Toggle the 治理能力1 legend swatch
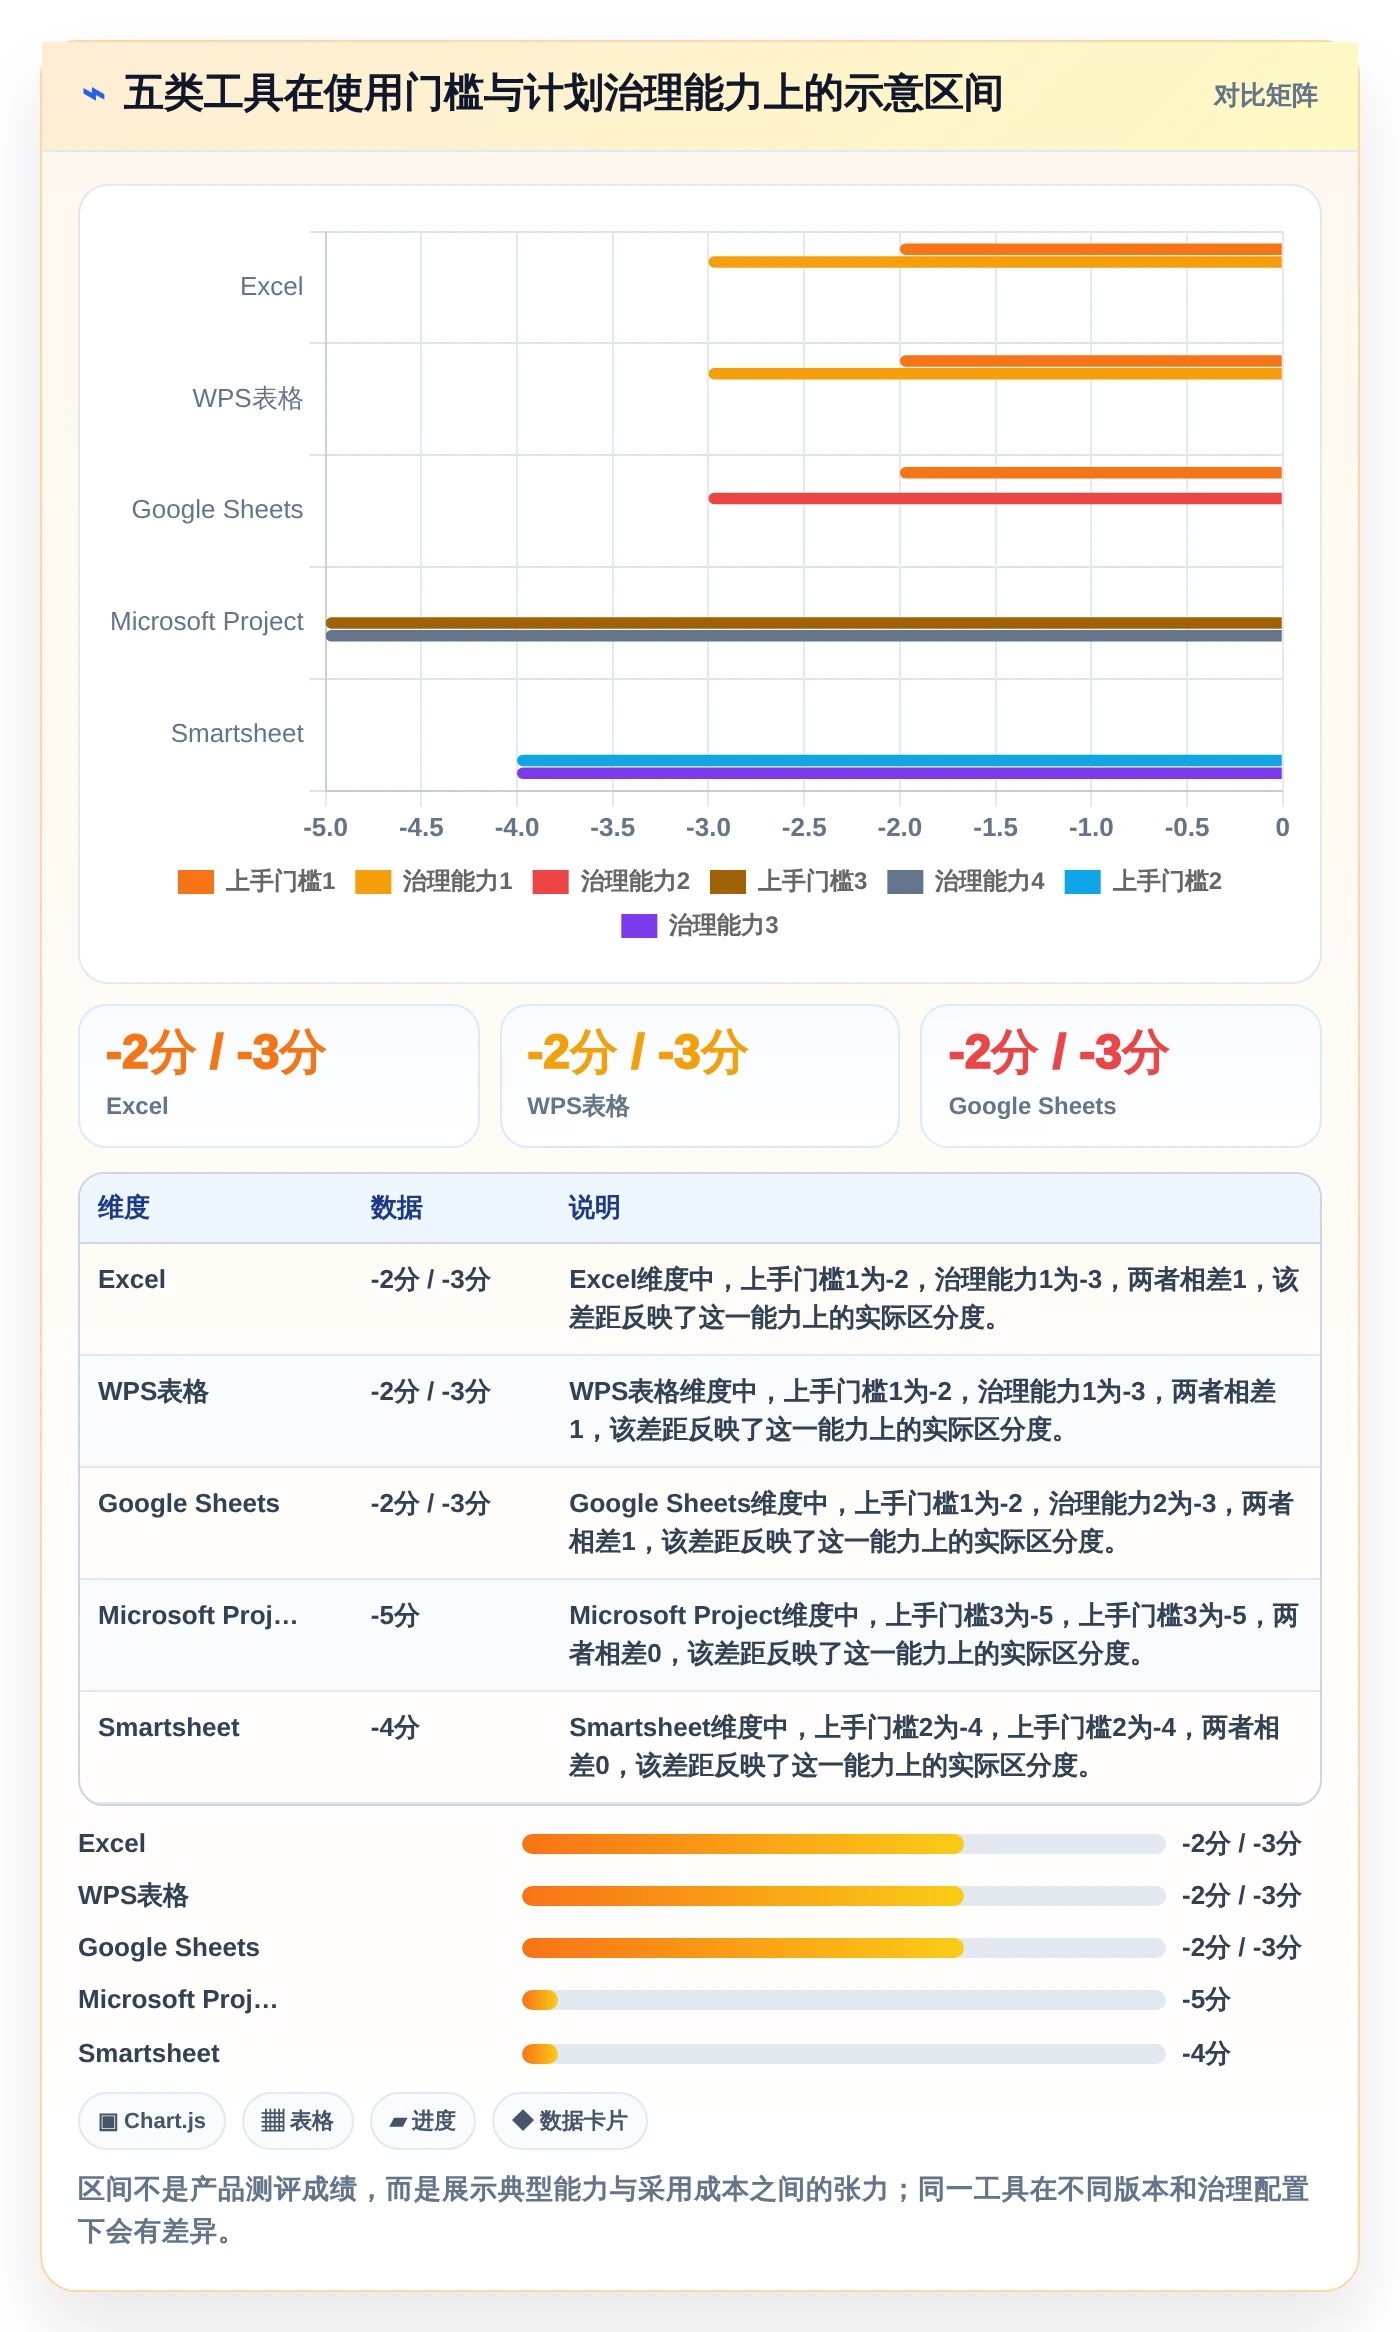This screenshot has width=1400, height=2332. tap(373, 882)
